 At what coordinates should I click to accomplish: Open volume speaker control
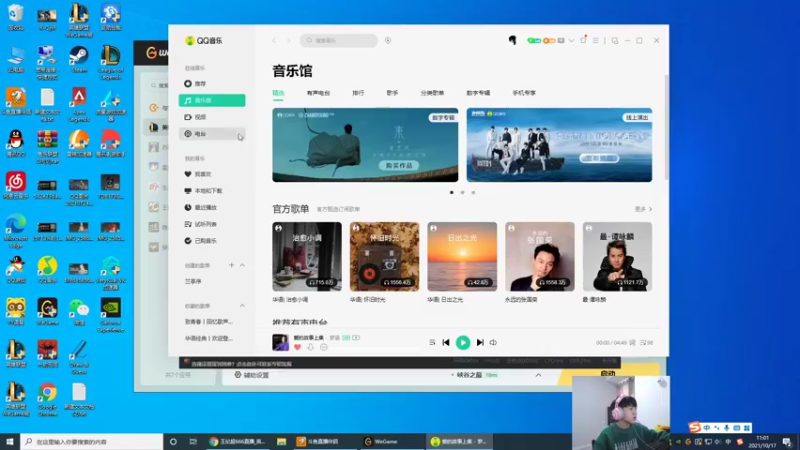point(493,342)
